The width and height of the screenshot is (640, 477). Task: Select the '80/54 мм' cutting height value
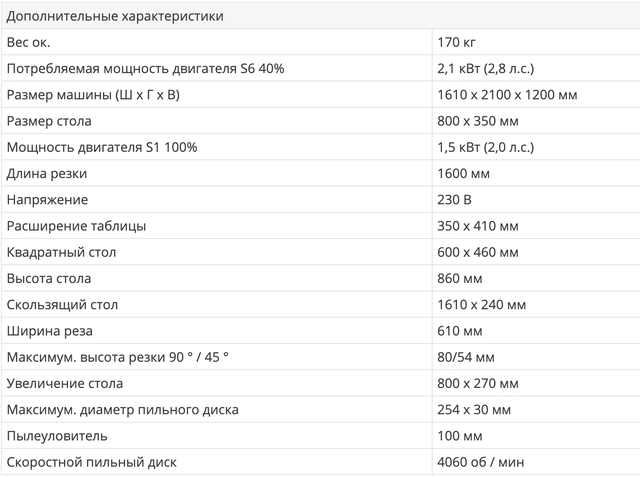(x=467, y=357)
